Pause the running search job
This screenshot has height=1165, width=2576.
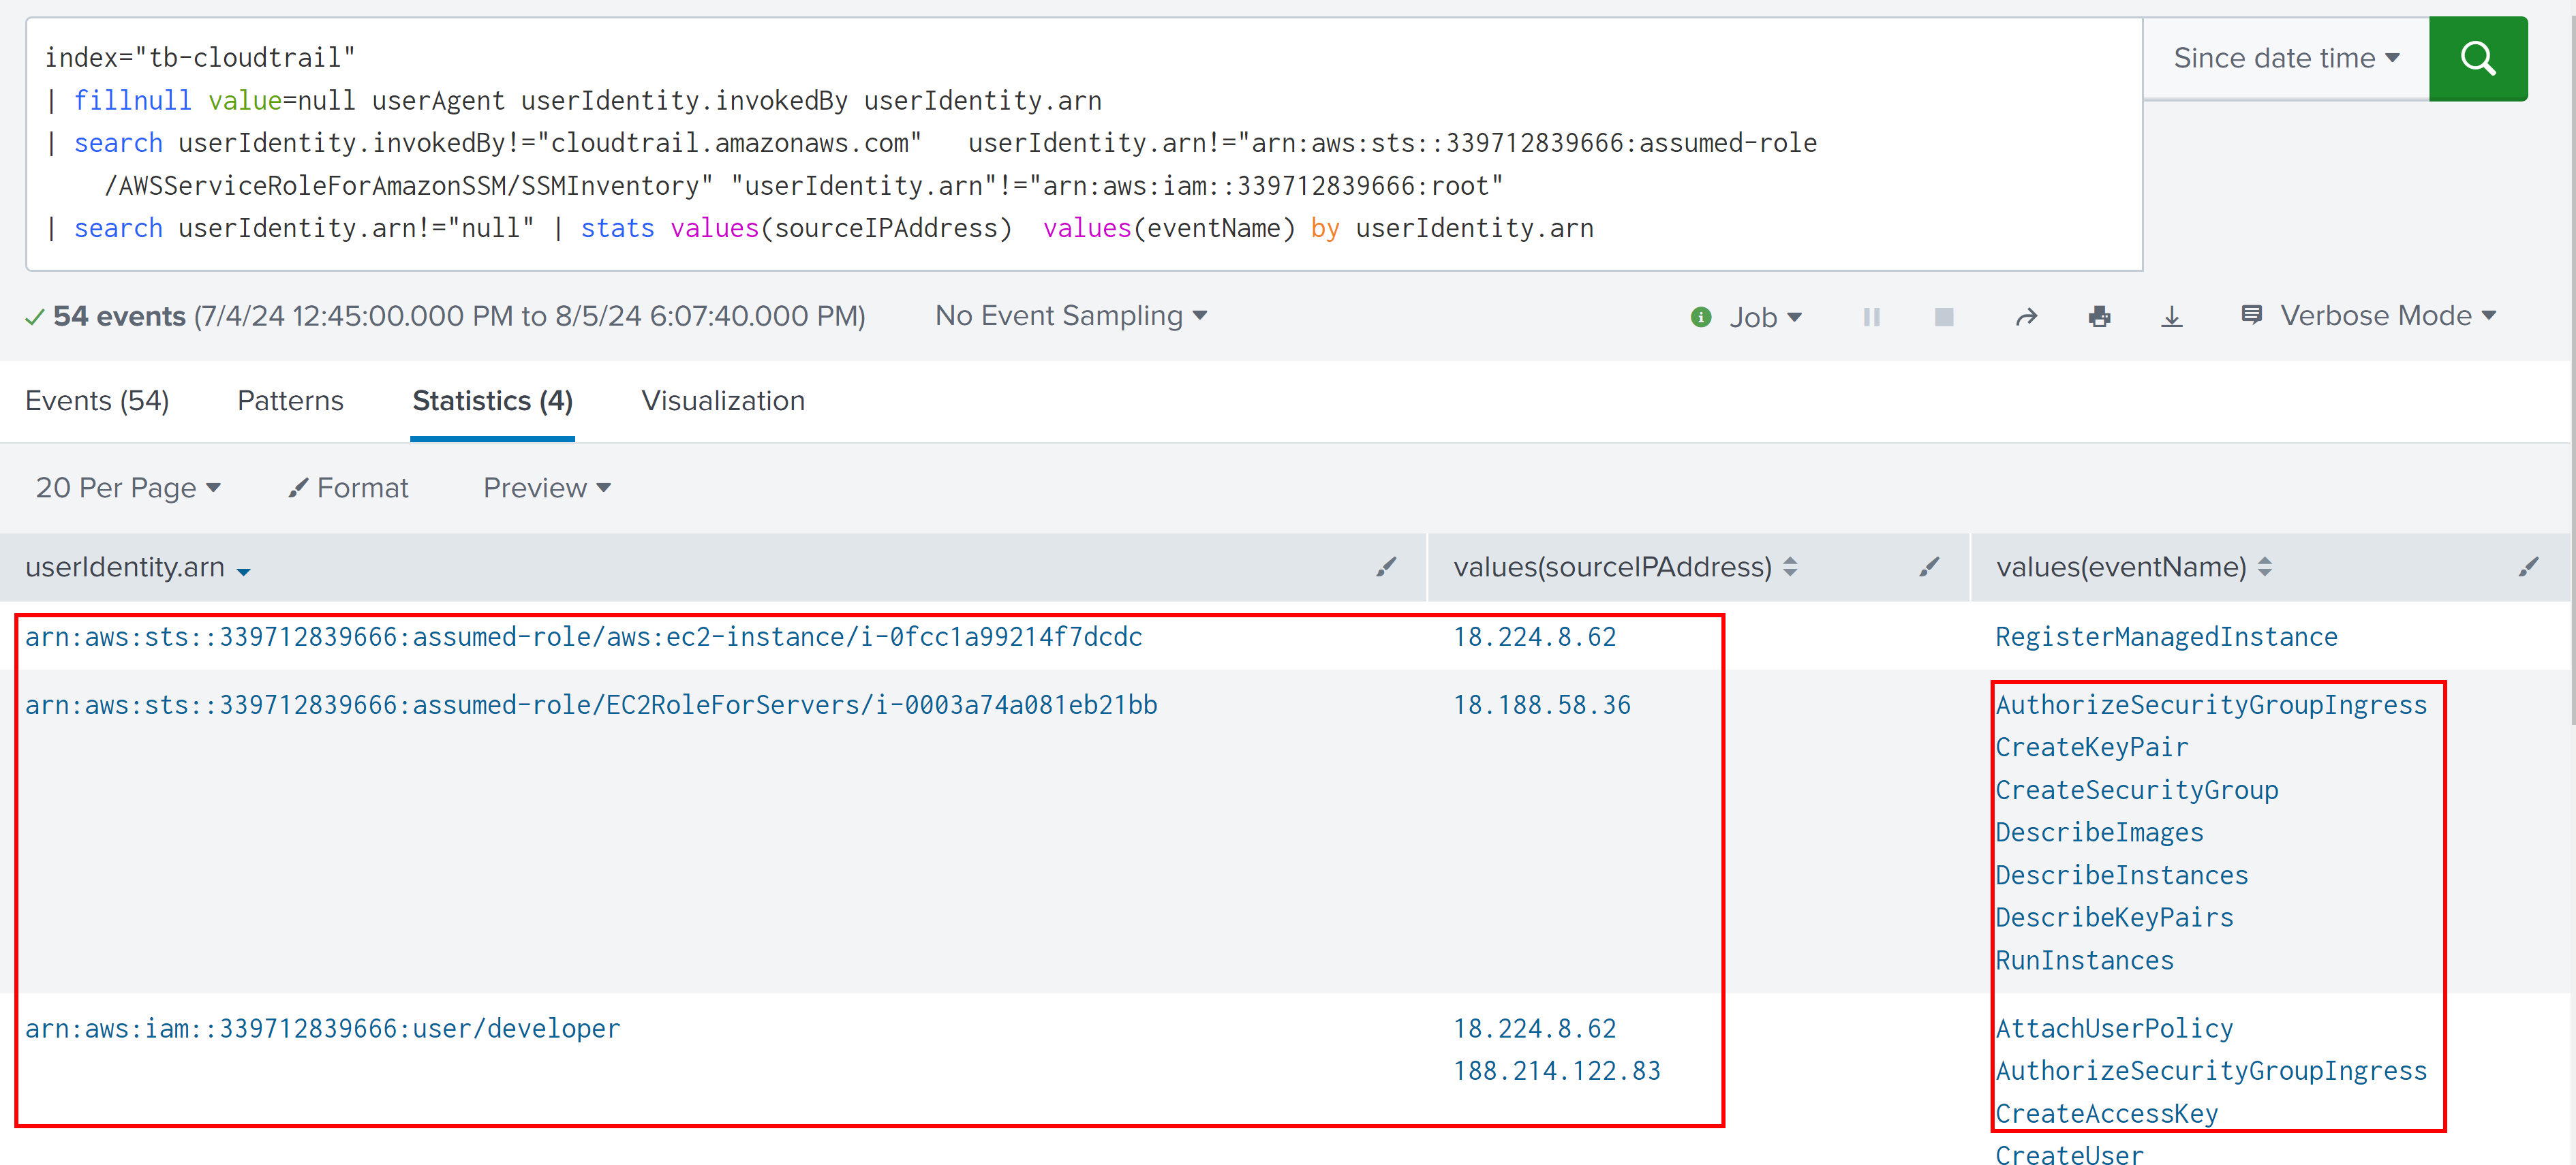1871,317
